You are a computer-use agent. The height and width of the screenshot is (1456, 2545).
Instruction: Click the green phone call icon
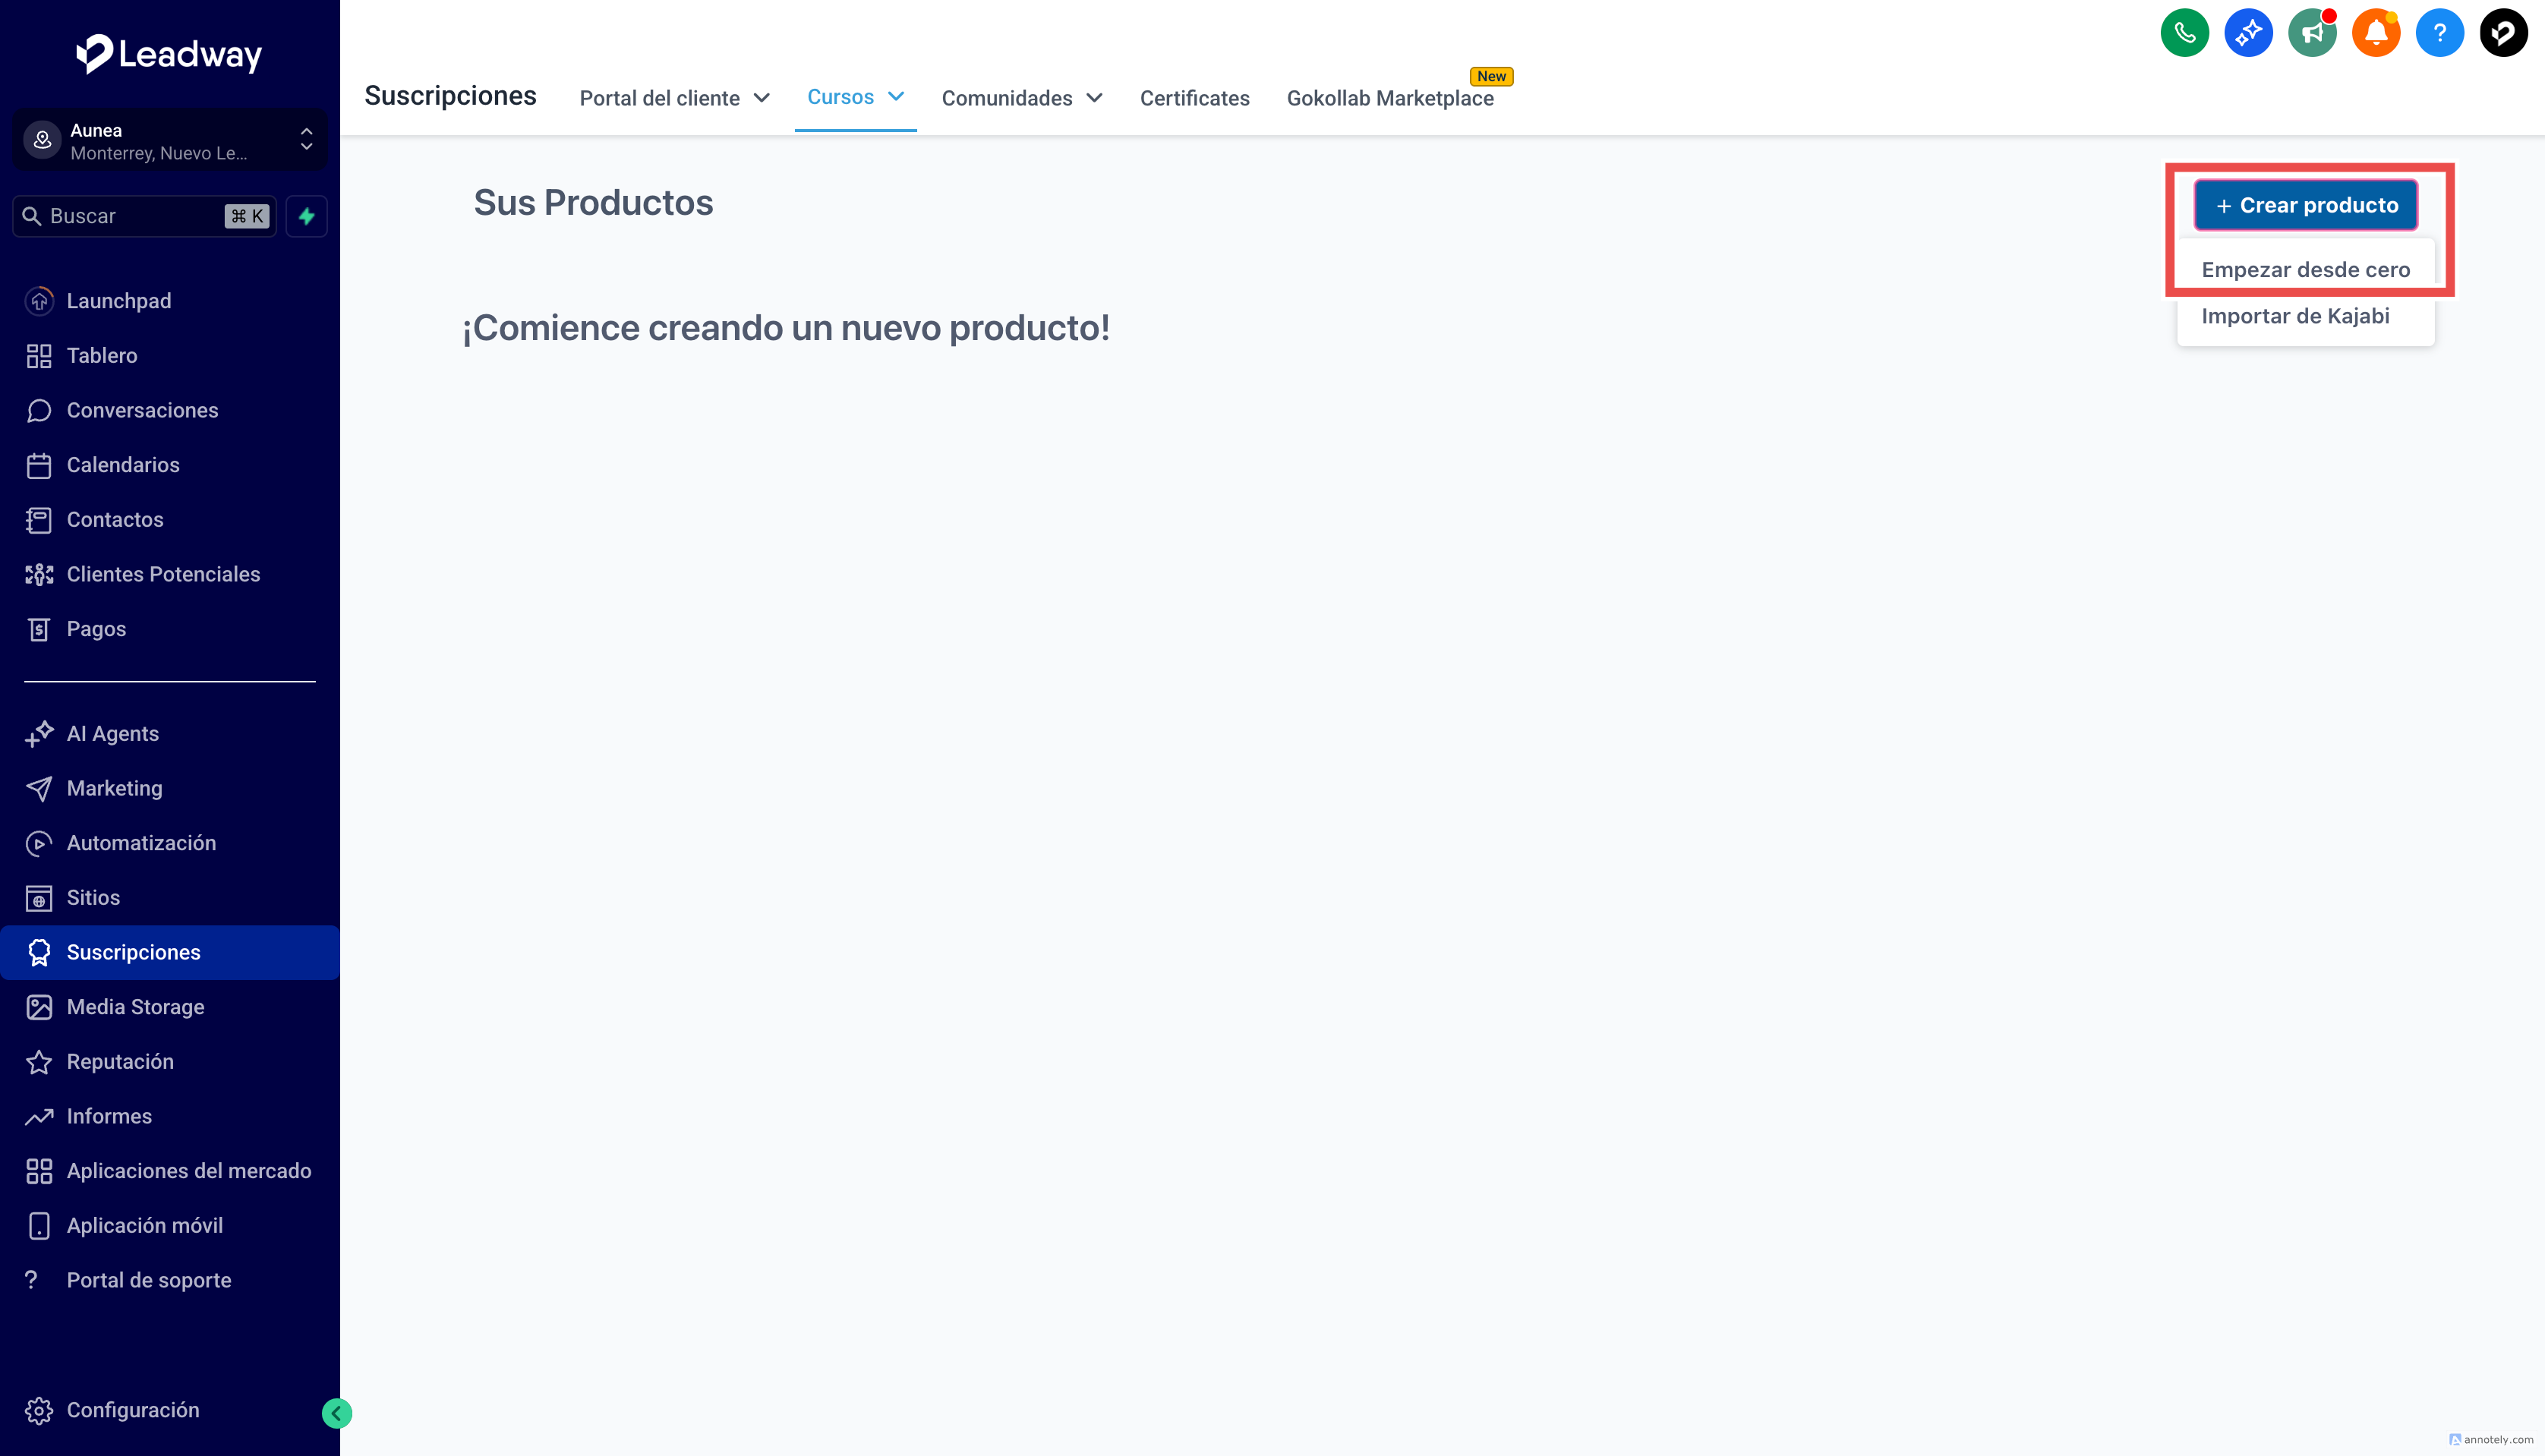point(2184,34)
